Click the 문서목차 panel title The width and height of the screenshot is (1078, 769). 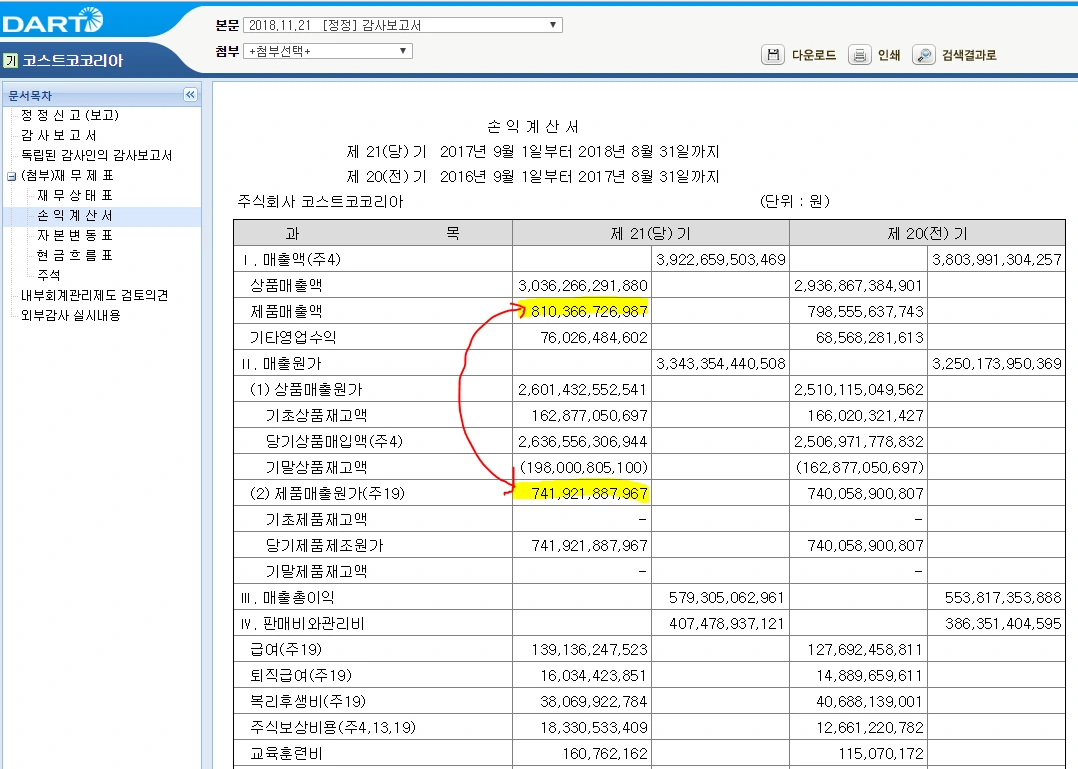30,96
